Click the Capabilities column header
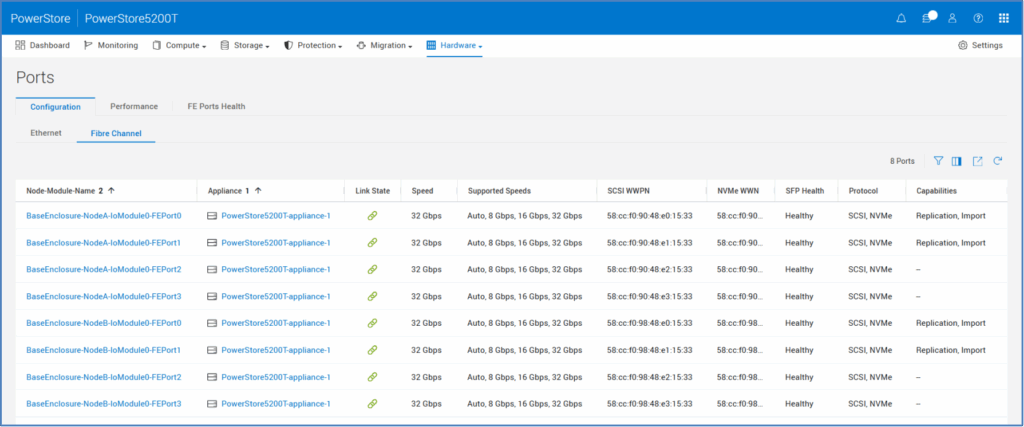Image resolution: width=1024 pixels, height=427 pixels. pos(936,191)
